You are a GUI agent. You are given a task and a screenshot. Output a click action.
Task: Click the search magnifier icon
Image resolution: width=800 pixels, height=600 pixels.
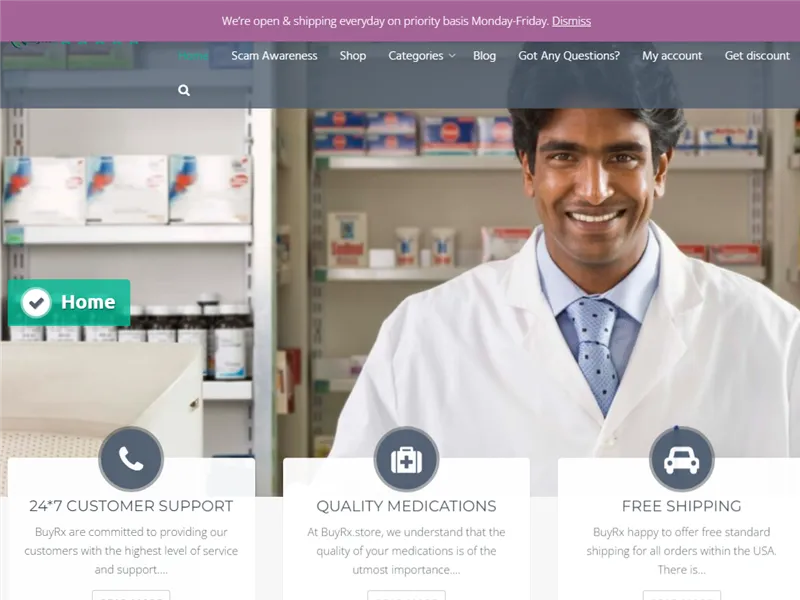tap(184, 90)
